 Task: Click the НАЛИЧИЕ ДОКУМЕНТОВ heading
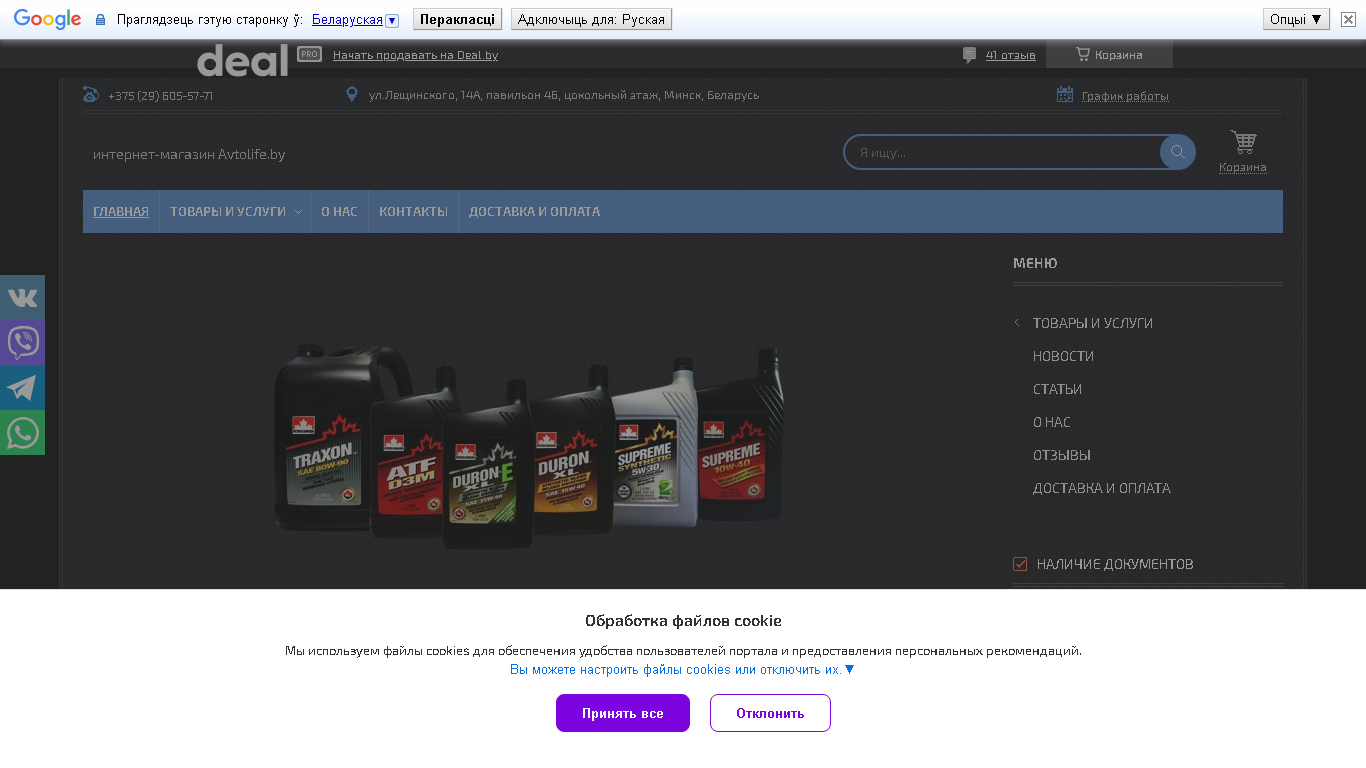tap(1115, 564)
